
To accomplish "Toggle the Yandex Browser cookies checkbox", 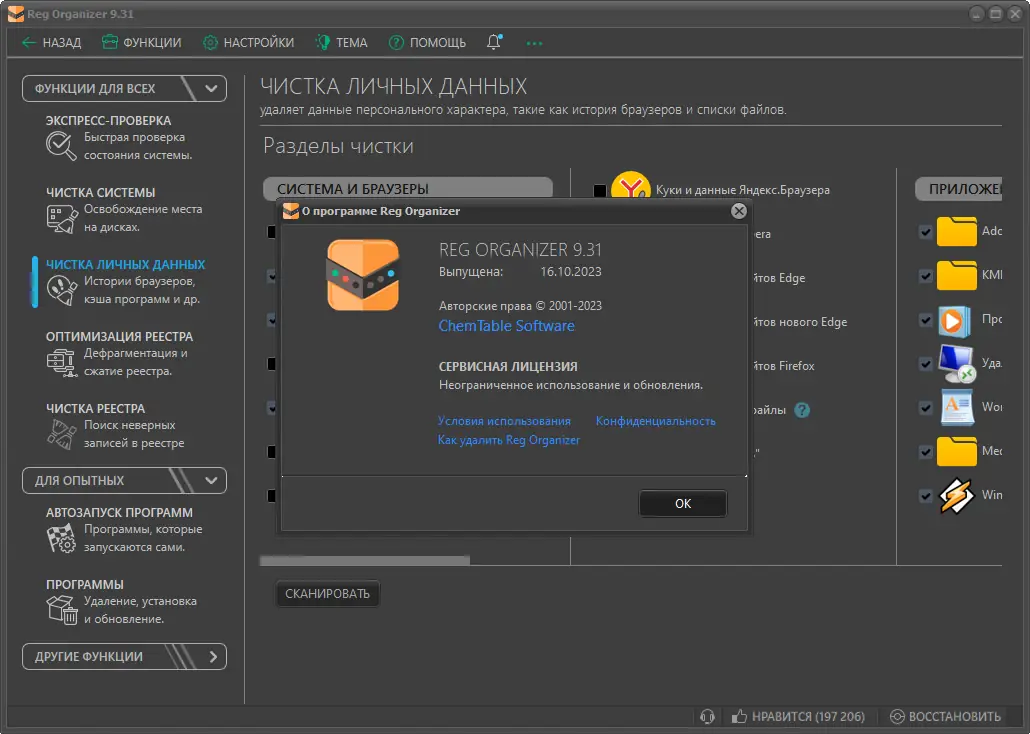I will [600, 190].
